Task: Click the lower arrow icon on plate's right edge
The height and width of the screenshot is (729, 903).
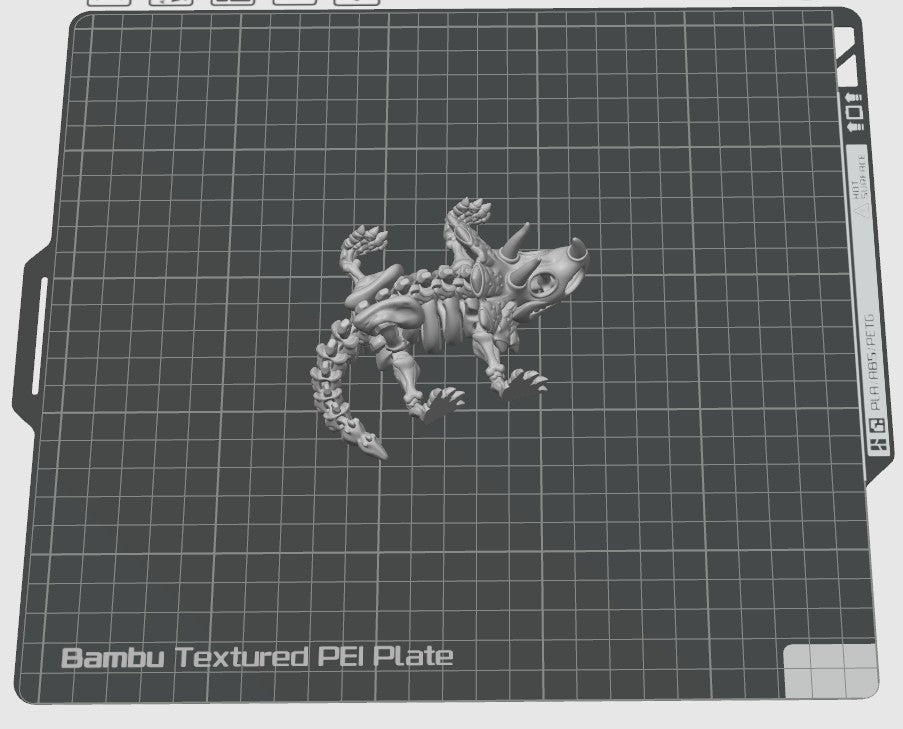Action: pos(855,127)
